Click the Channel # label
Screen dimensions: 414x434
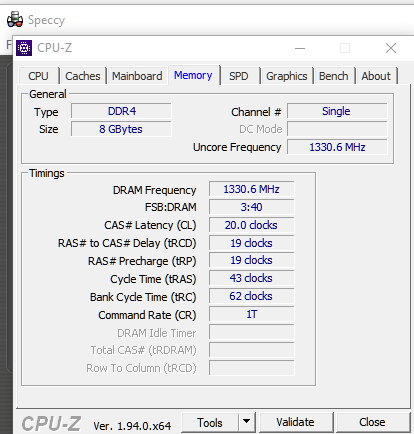point(256,112)
